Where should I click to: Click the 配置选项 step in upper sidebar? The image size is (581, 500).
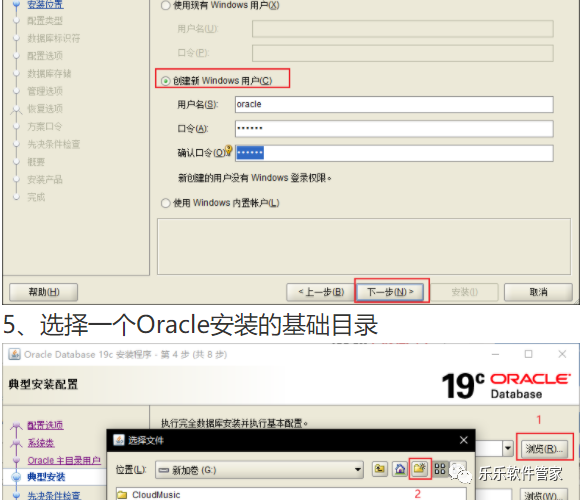tap(45, 56)
